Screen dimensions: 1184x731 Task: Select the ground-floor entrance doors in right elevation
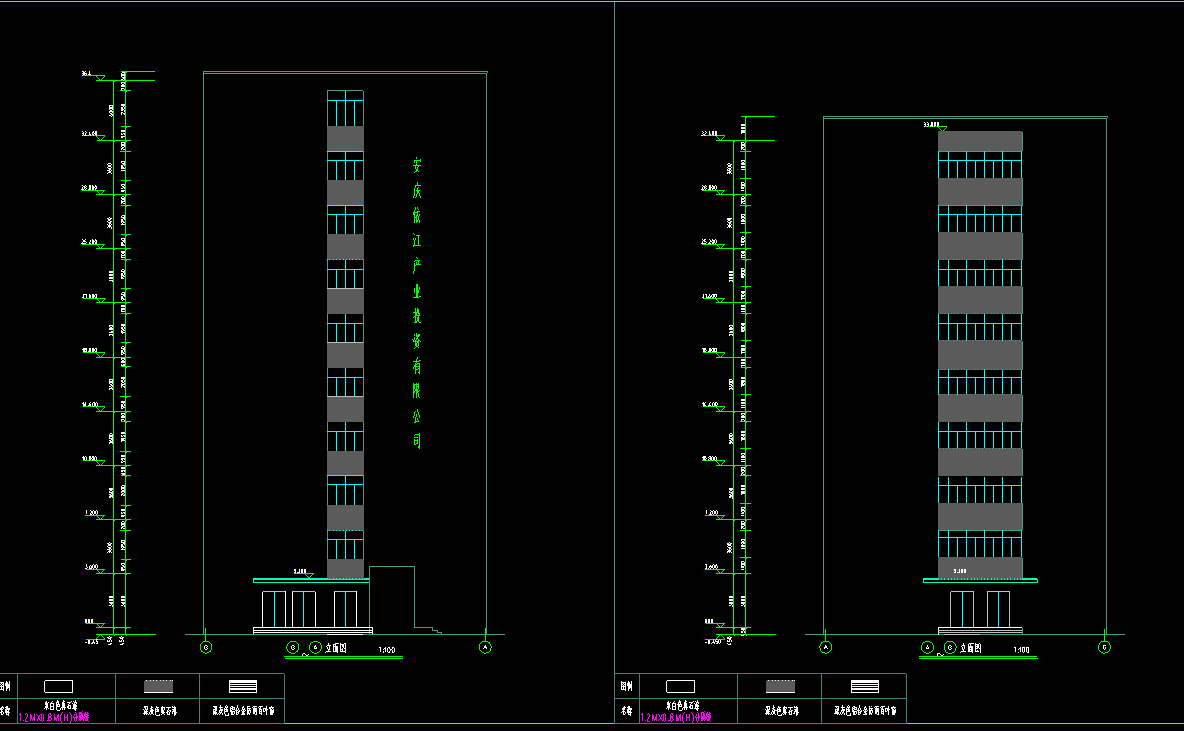[x=980, y=609]
